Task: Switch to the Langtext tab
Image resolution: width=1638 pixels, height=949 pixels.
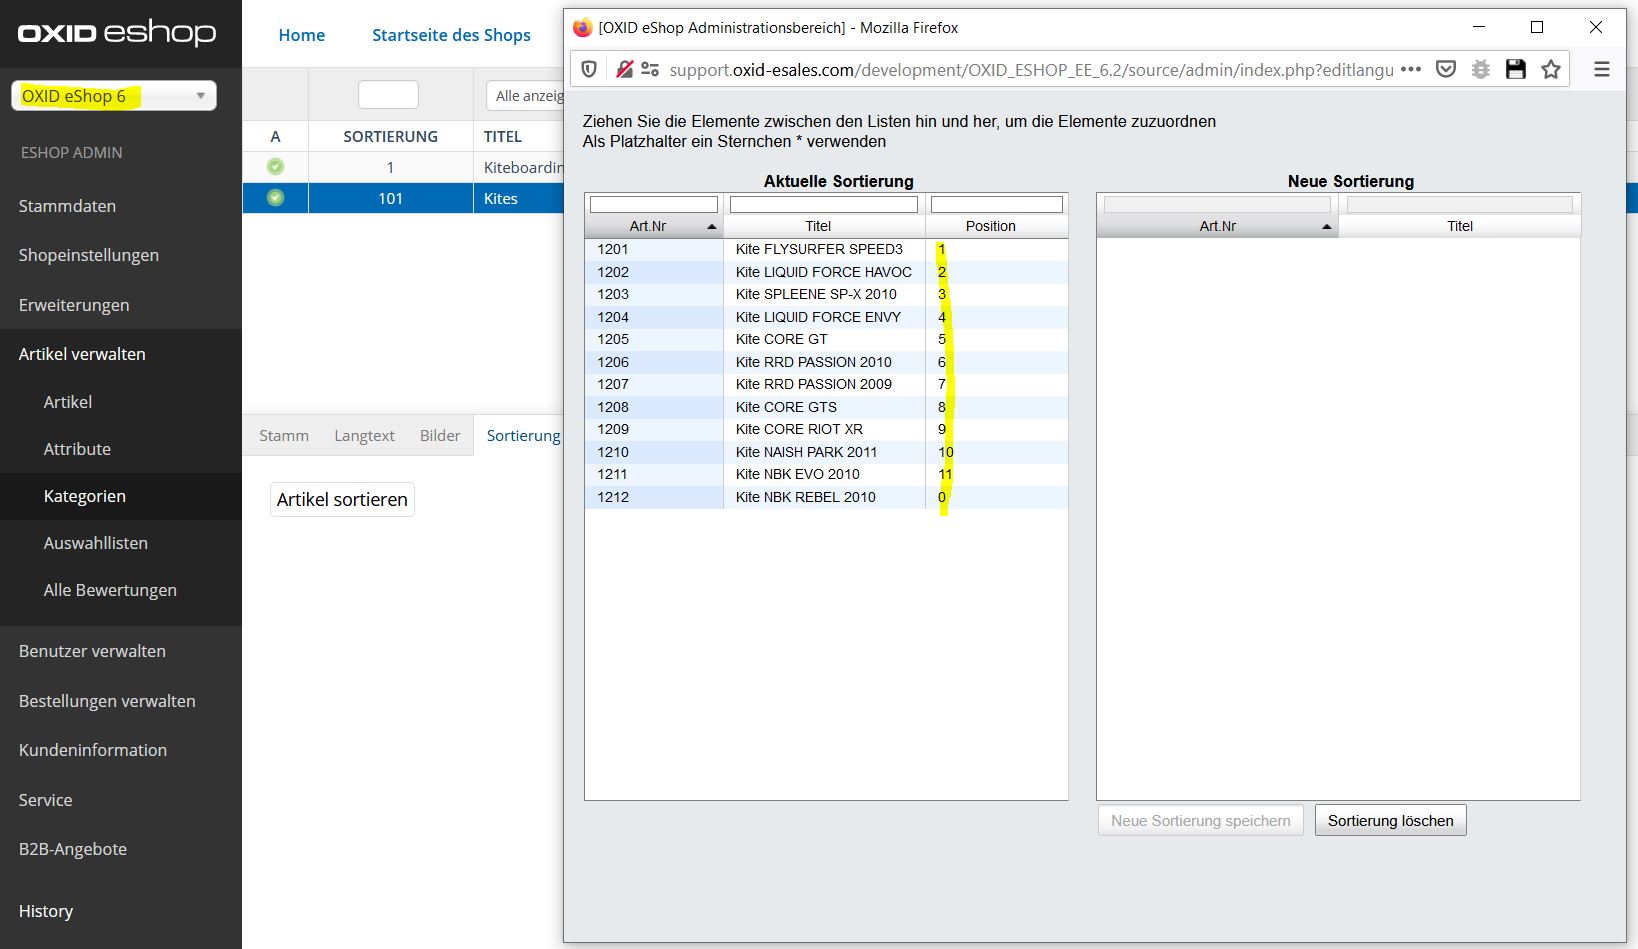Action: point(364,435)
